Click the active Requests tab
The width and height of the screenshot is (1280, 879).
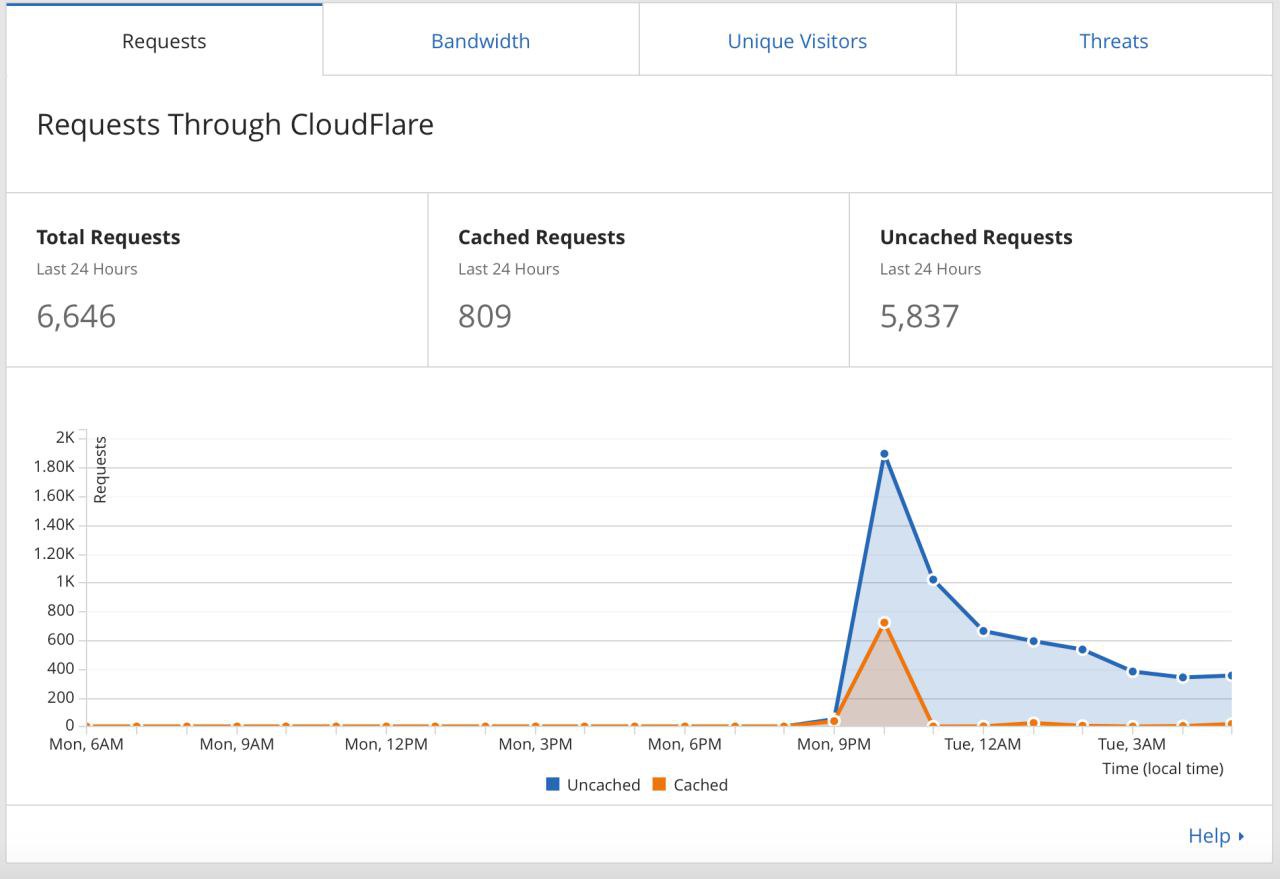click(164, 41)
